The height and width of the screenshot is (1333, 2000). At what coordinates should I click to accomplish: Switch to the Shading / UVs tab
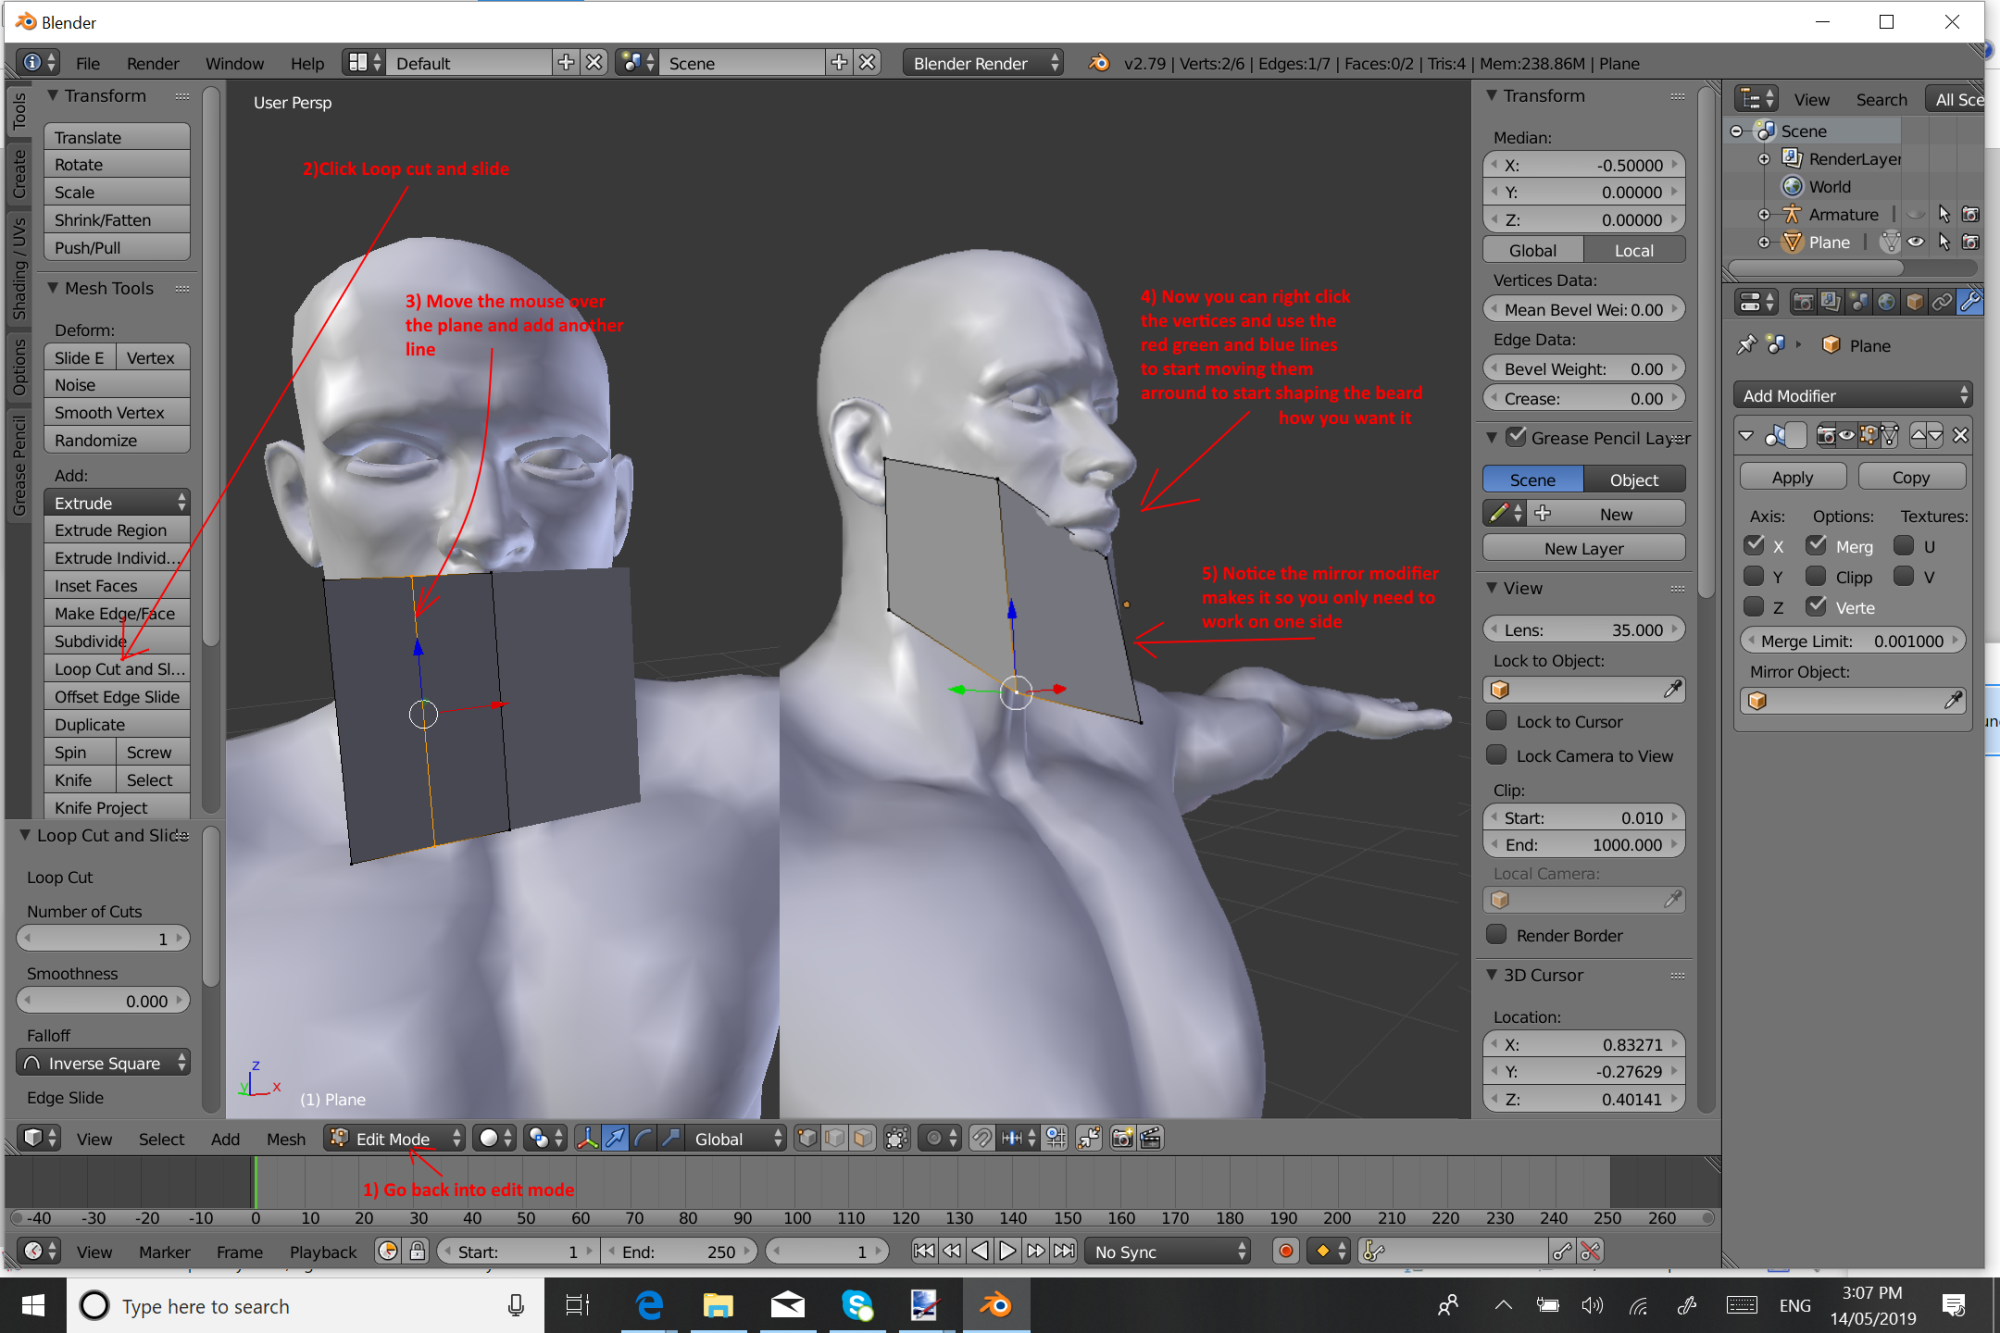tap(19, 267)
